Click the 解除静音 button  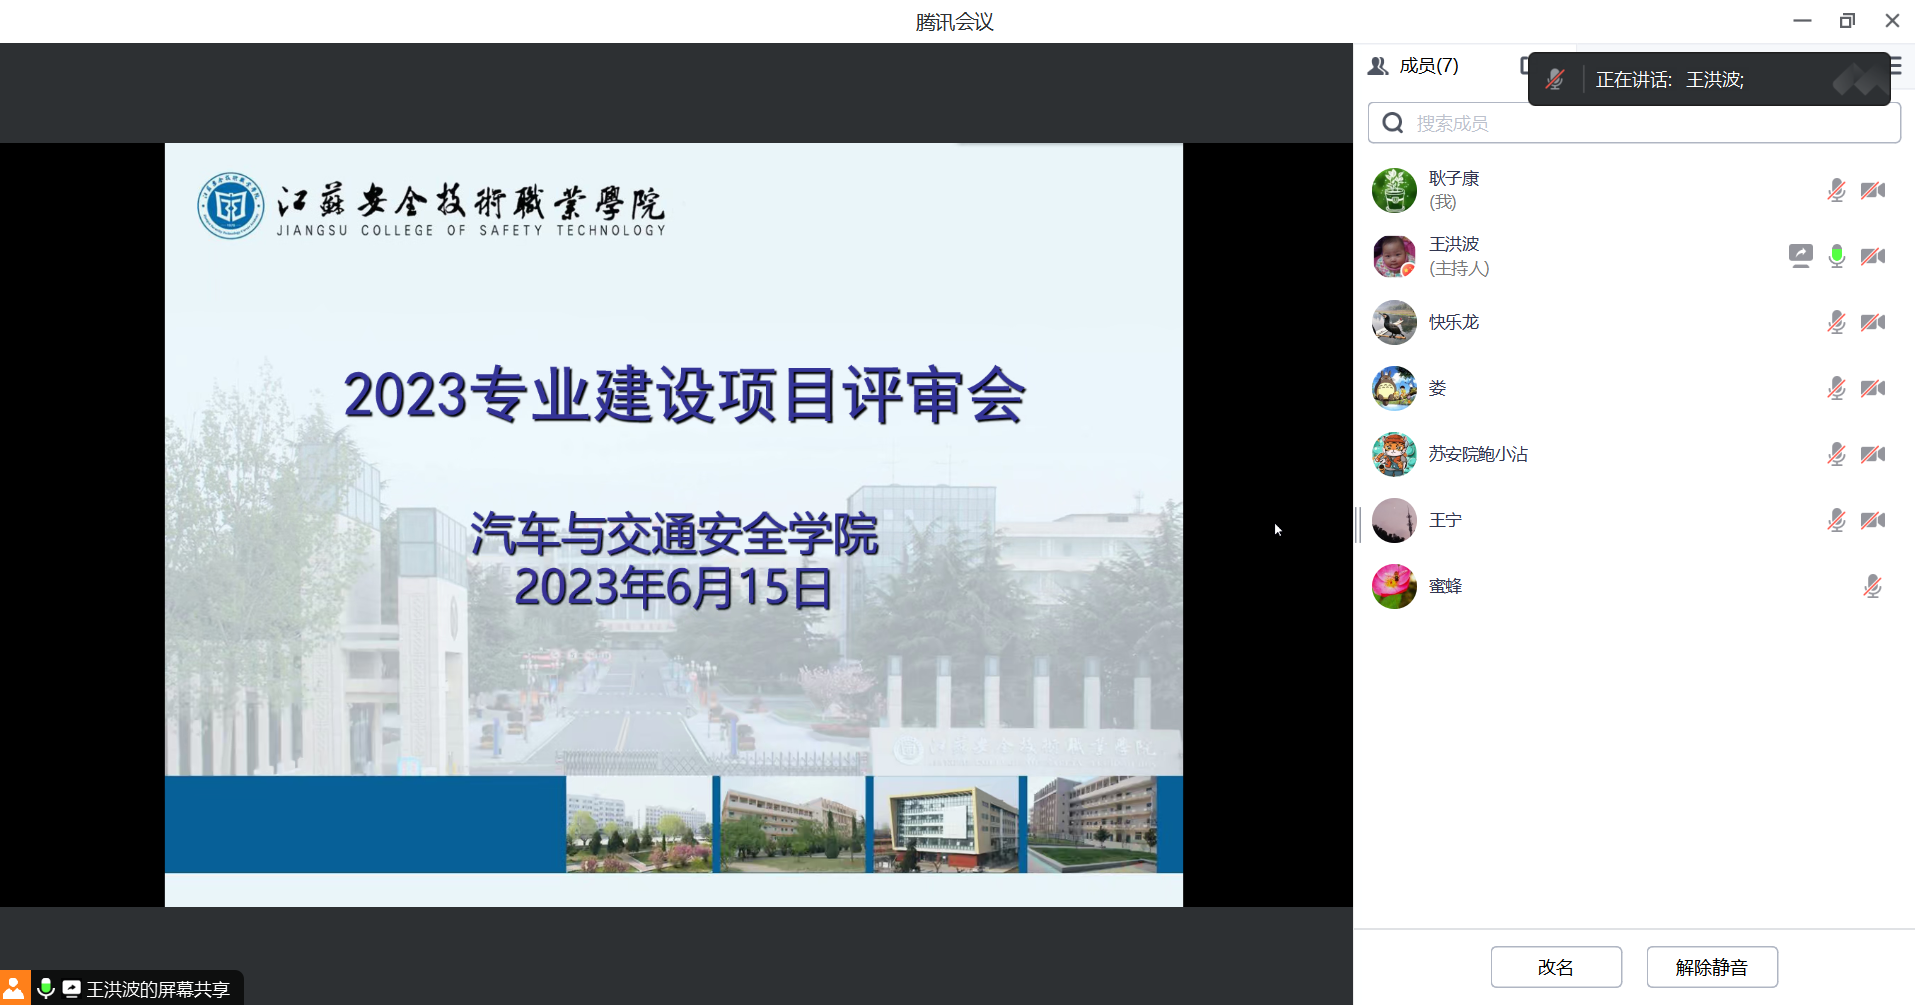coord(1711,967)
